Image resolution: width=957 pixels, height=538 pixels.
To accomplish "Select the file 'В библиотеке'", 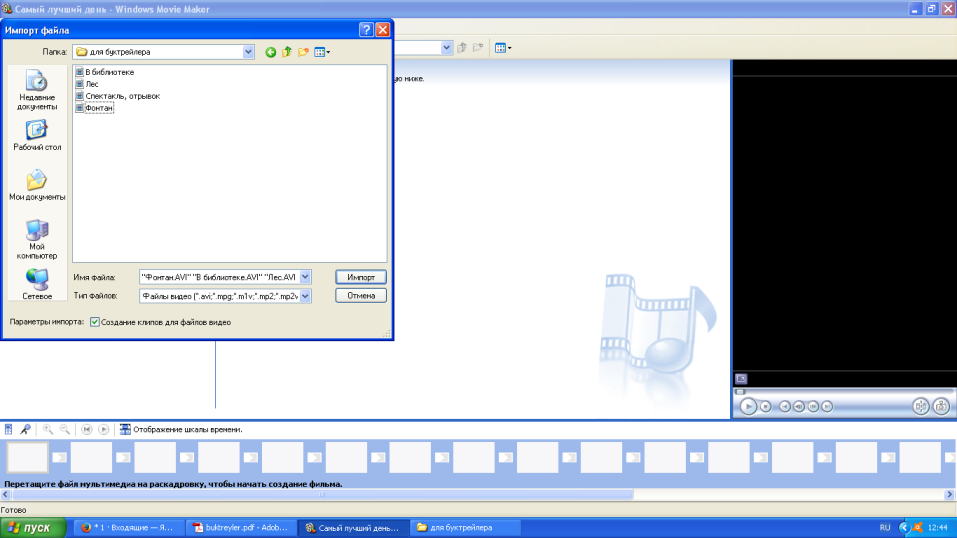I will pyautogui.click(x=104, y=72).
